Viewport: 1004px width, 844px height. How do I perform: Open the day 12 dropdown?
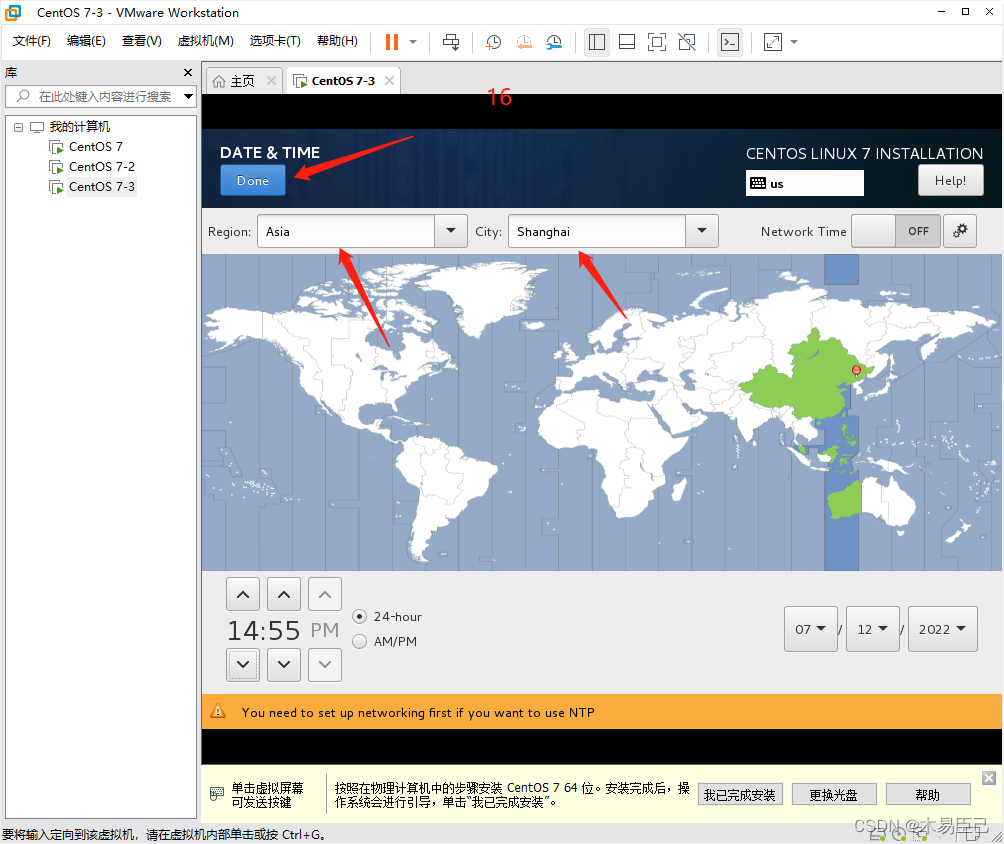tap(873, 629)
